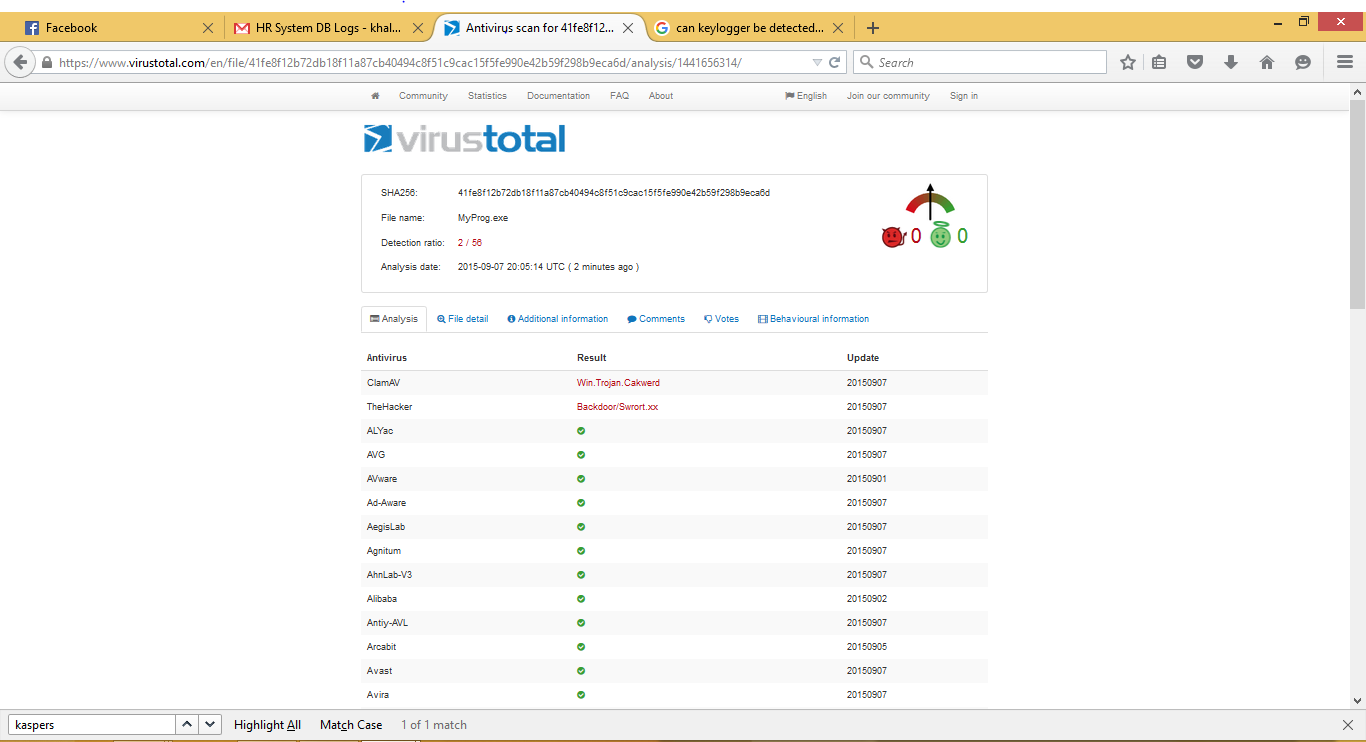1366x742 pixels.
Task: Open Documentation link in navbar
Action: 558,96
